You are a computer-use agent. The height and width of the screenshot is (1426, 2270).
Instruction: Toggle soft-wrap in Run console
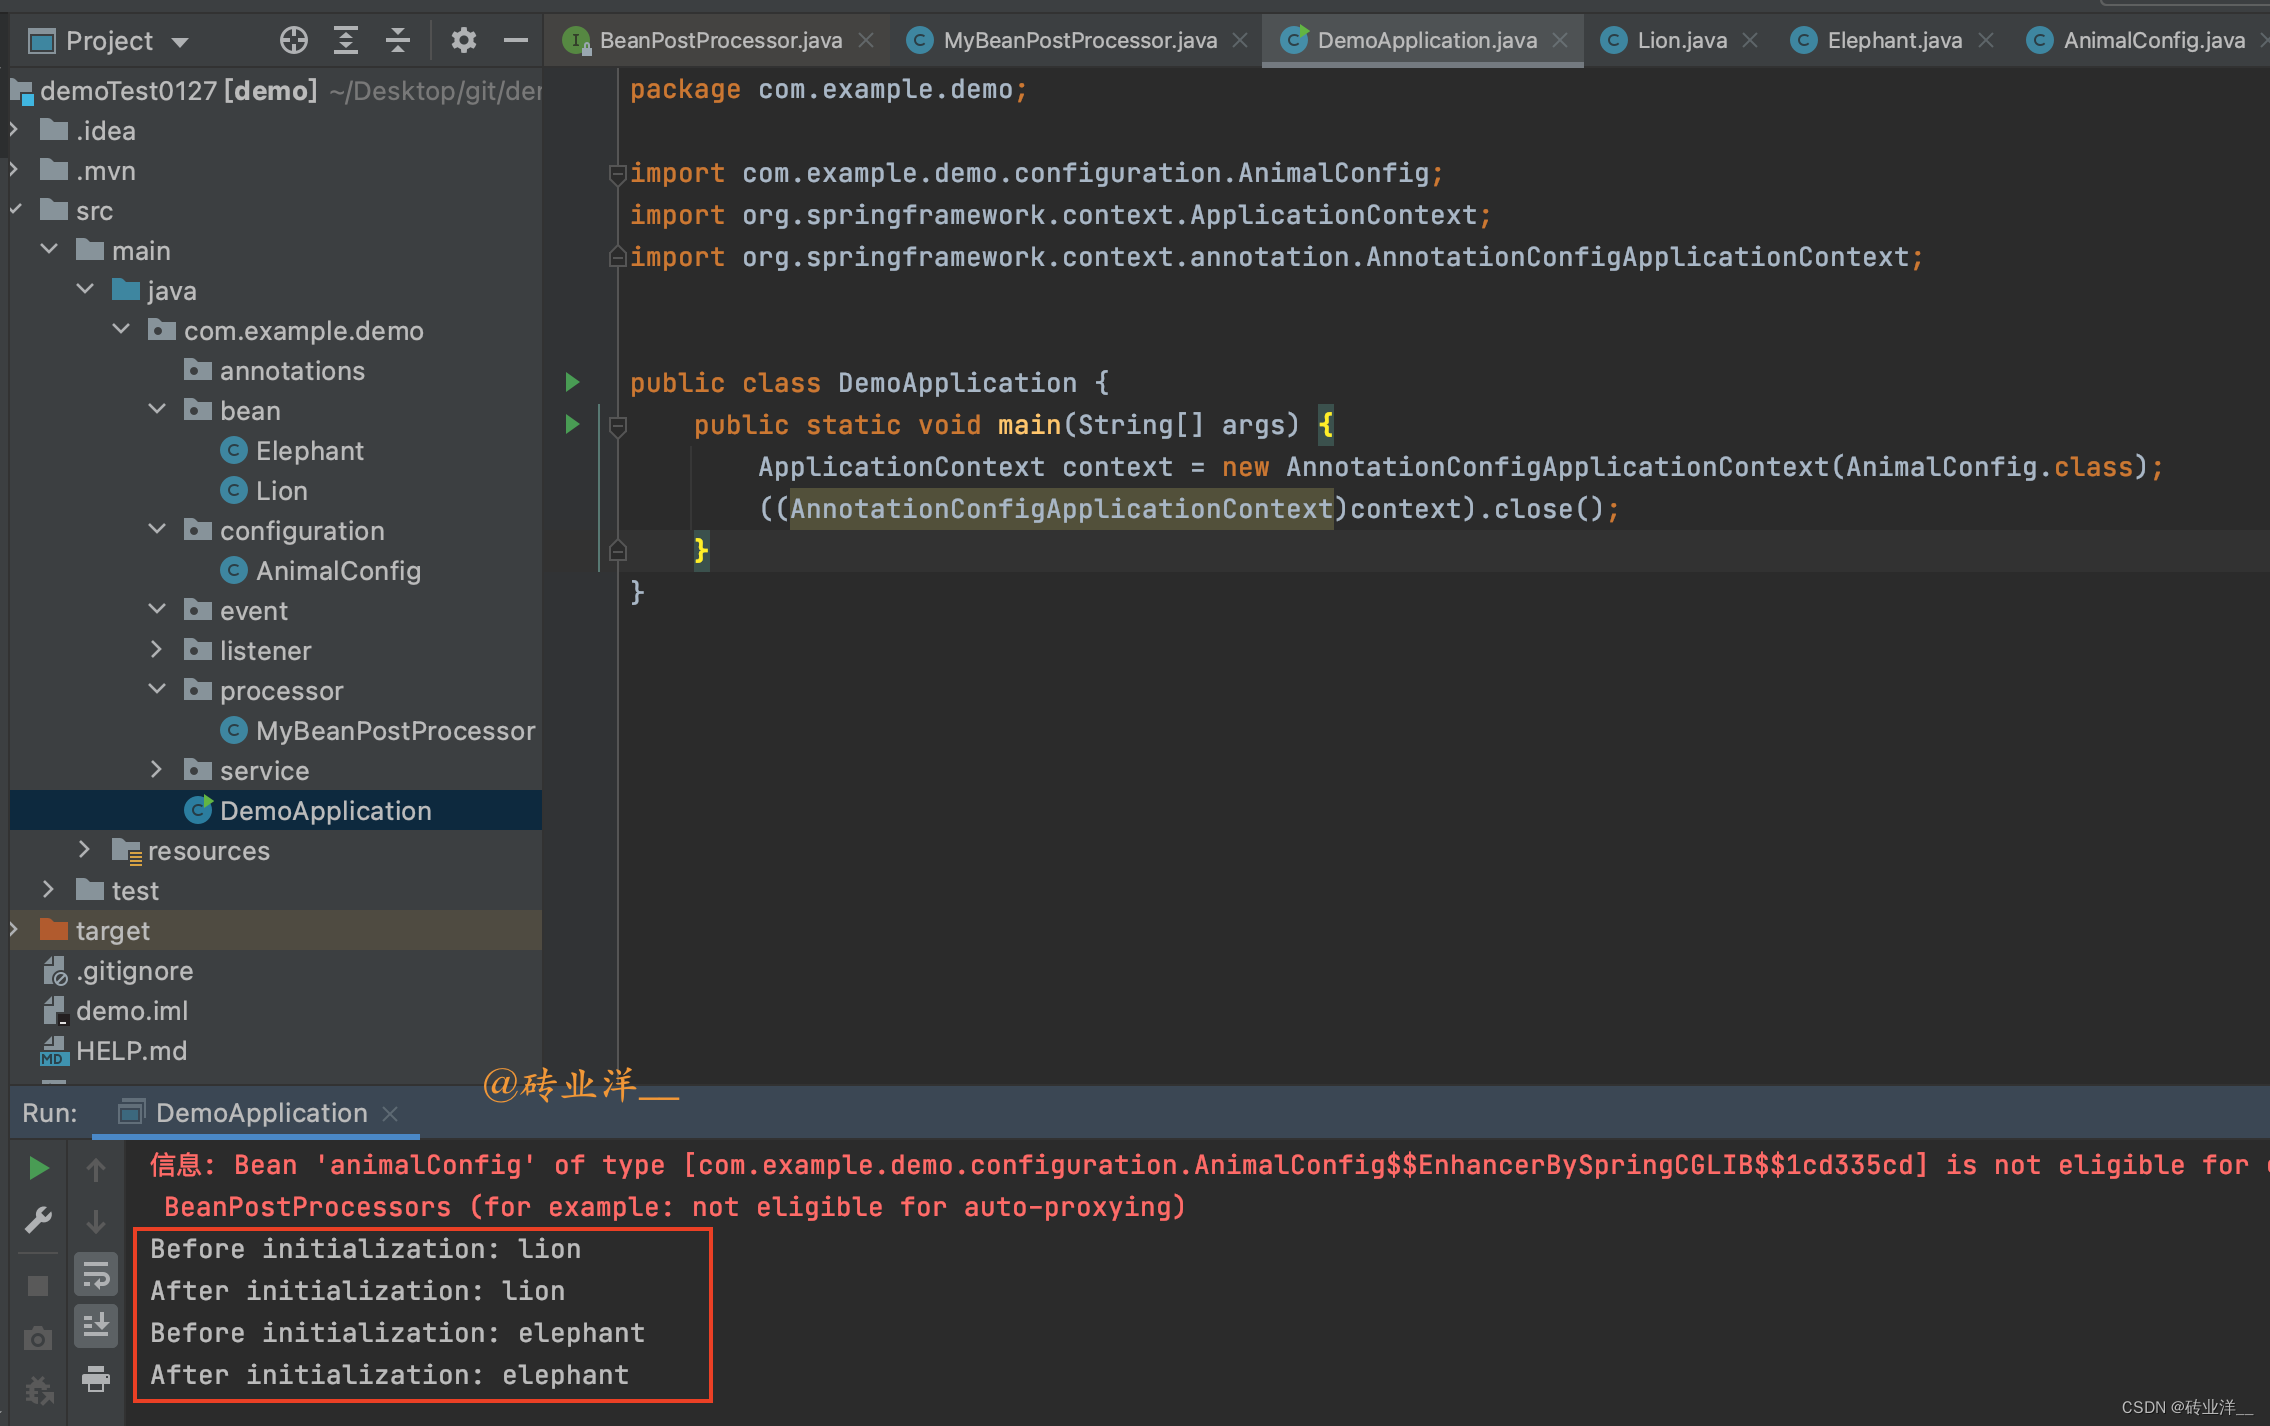96,1275
